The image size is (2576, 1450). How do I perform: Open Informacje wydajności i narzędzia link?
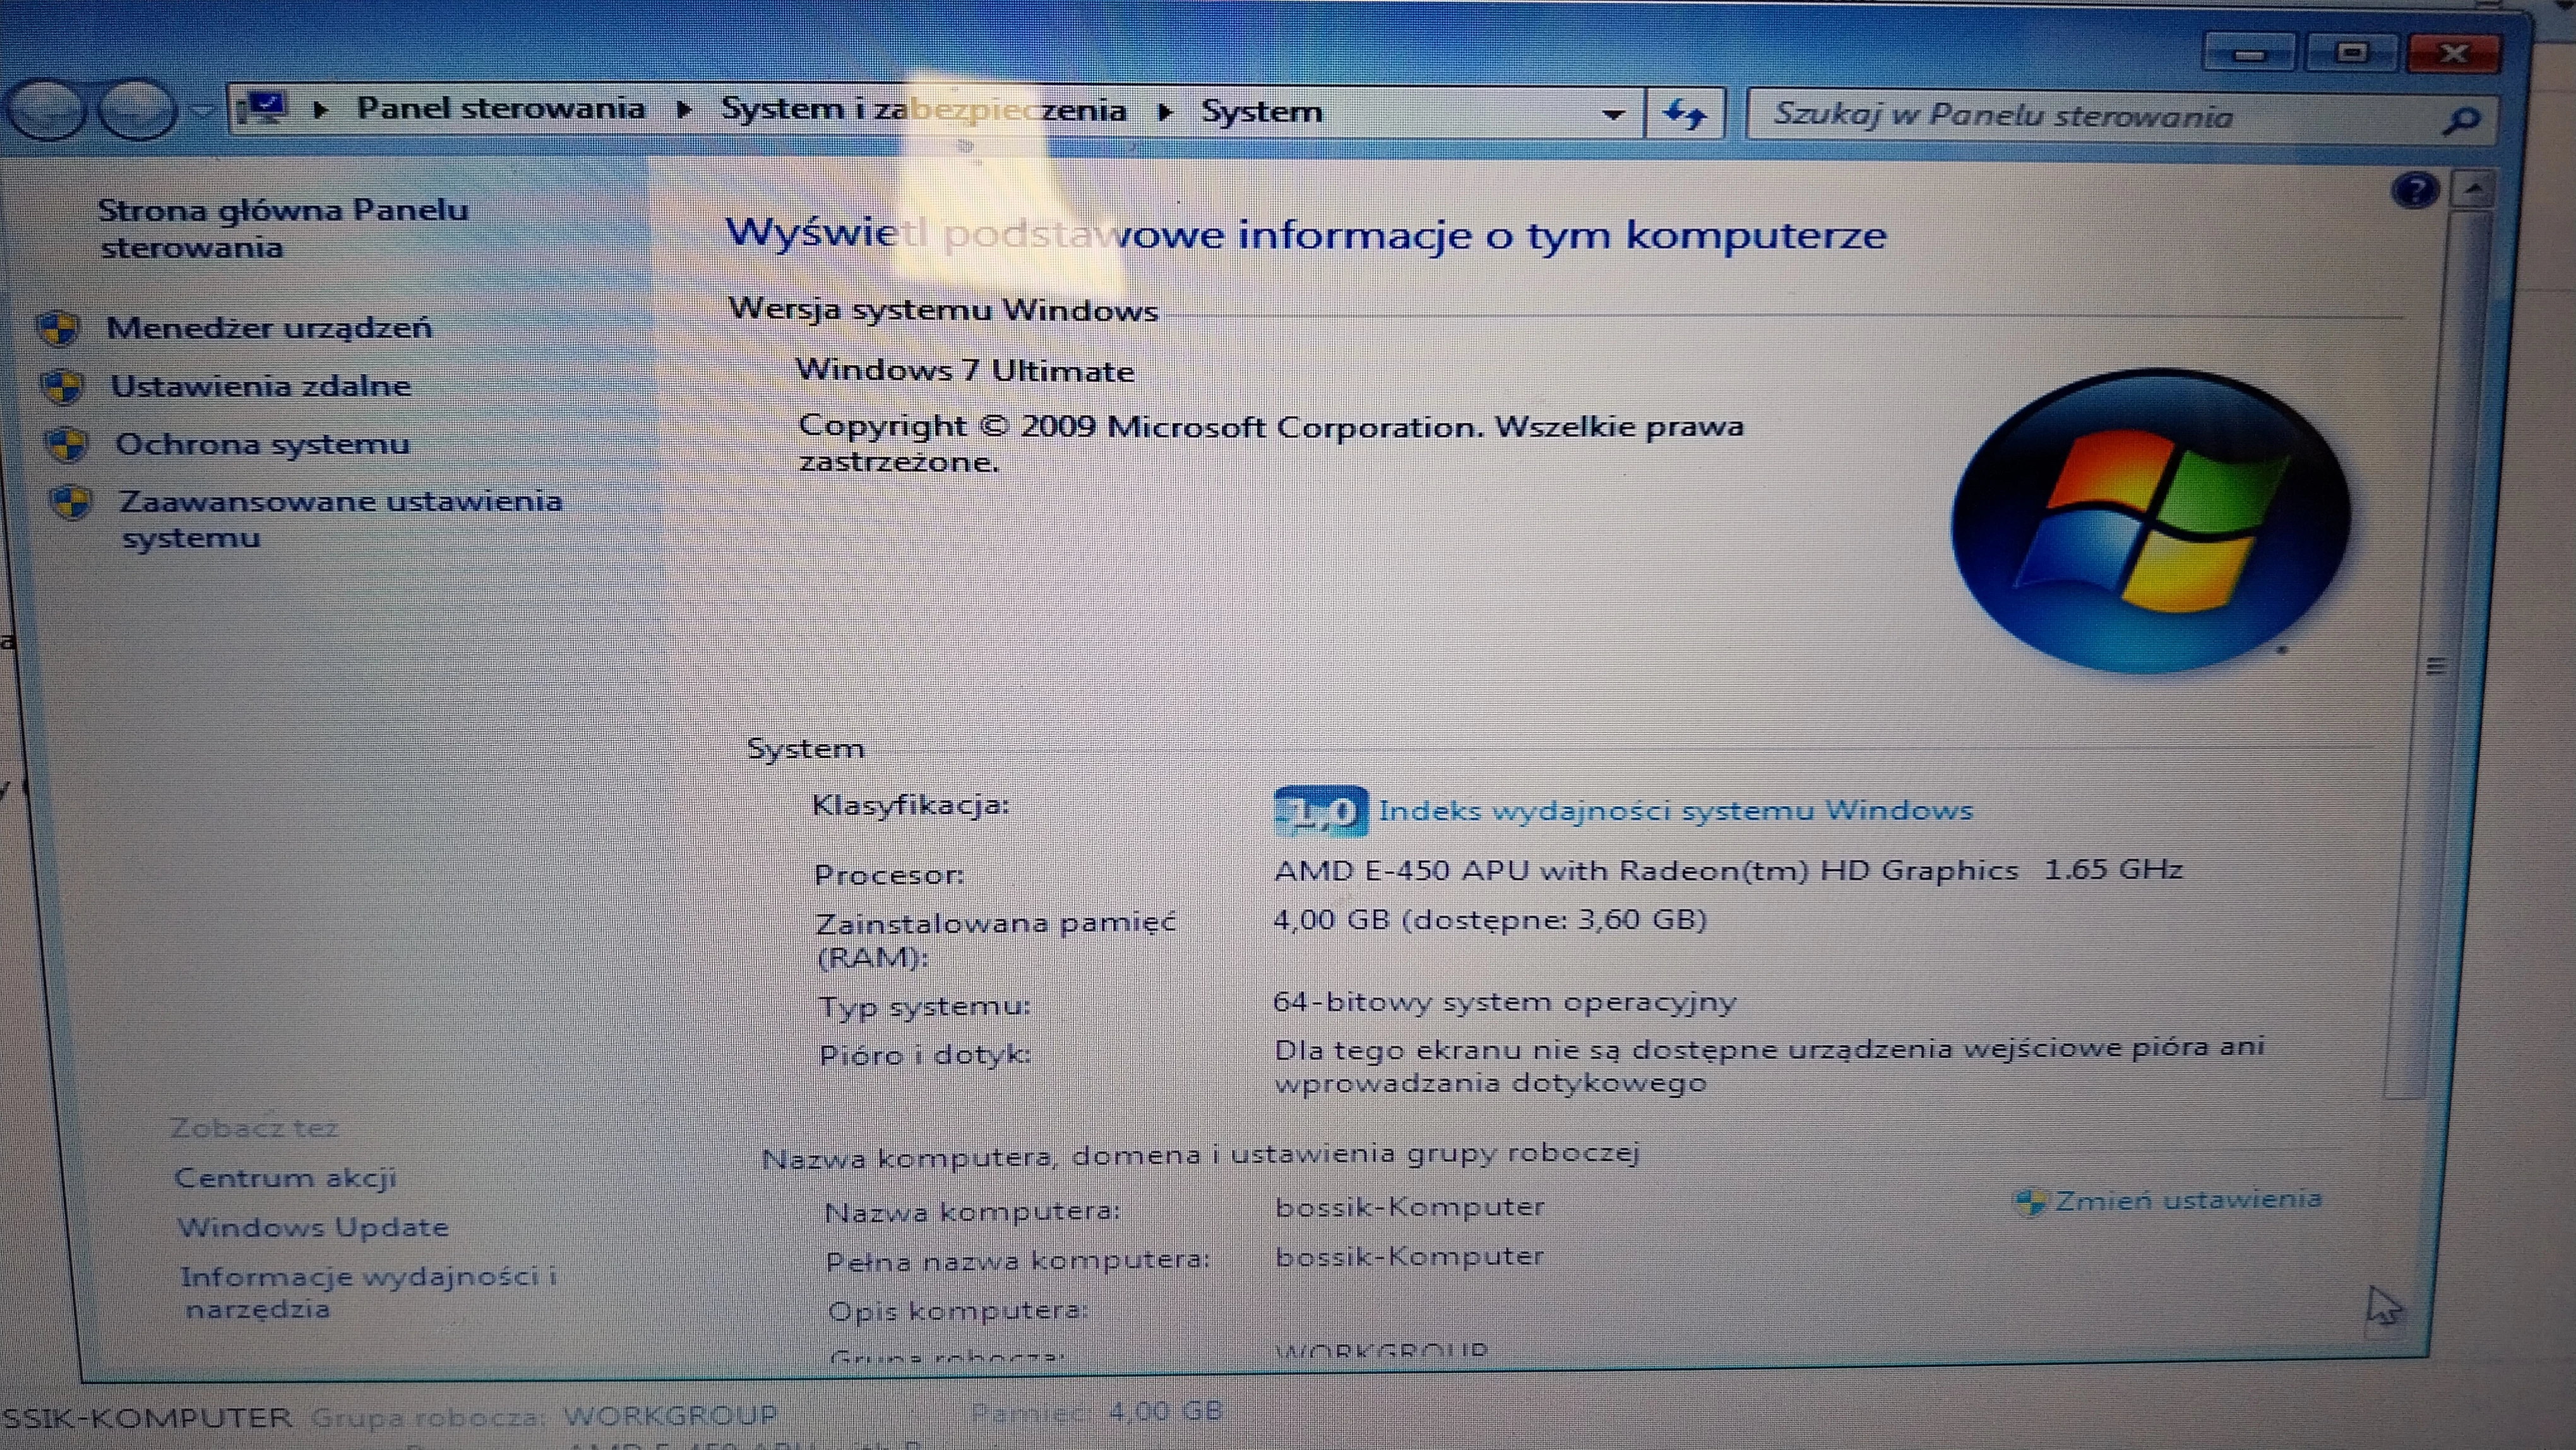coord(368,1292)
